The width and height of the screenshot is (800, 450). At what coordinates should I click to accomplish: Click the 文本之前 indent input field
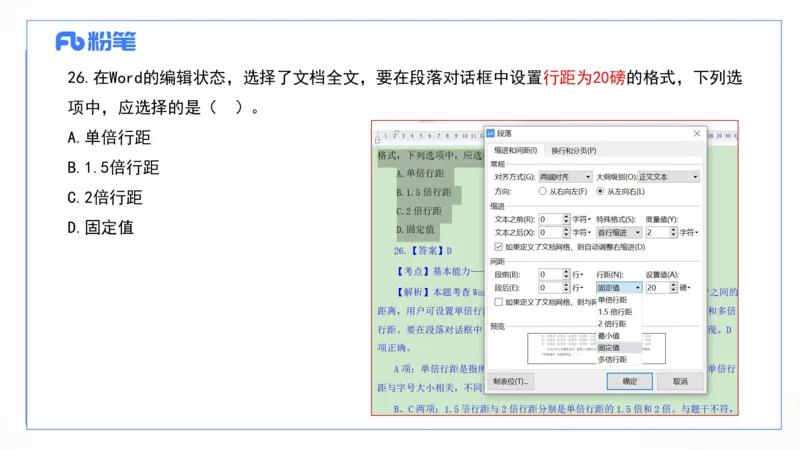point(551,219)
